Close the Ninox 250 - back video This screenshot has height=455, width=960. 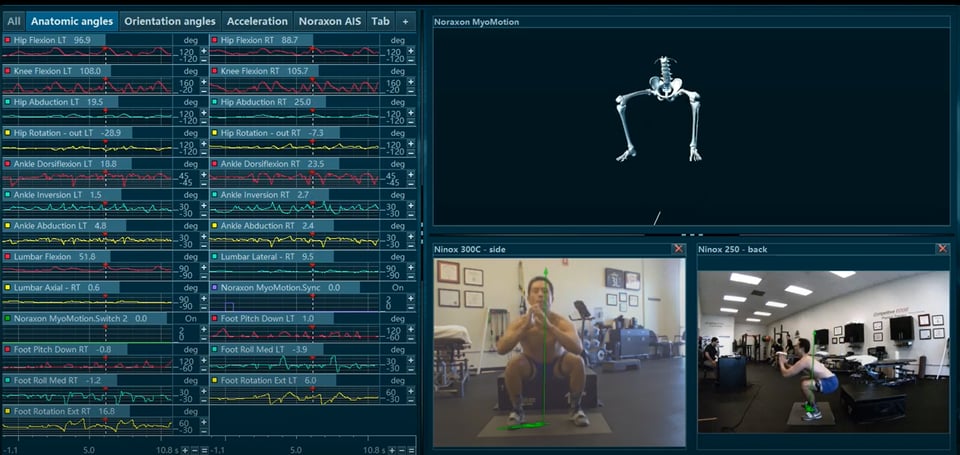tap(942, 249)
